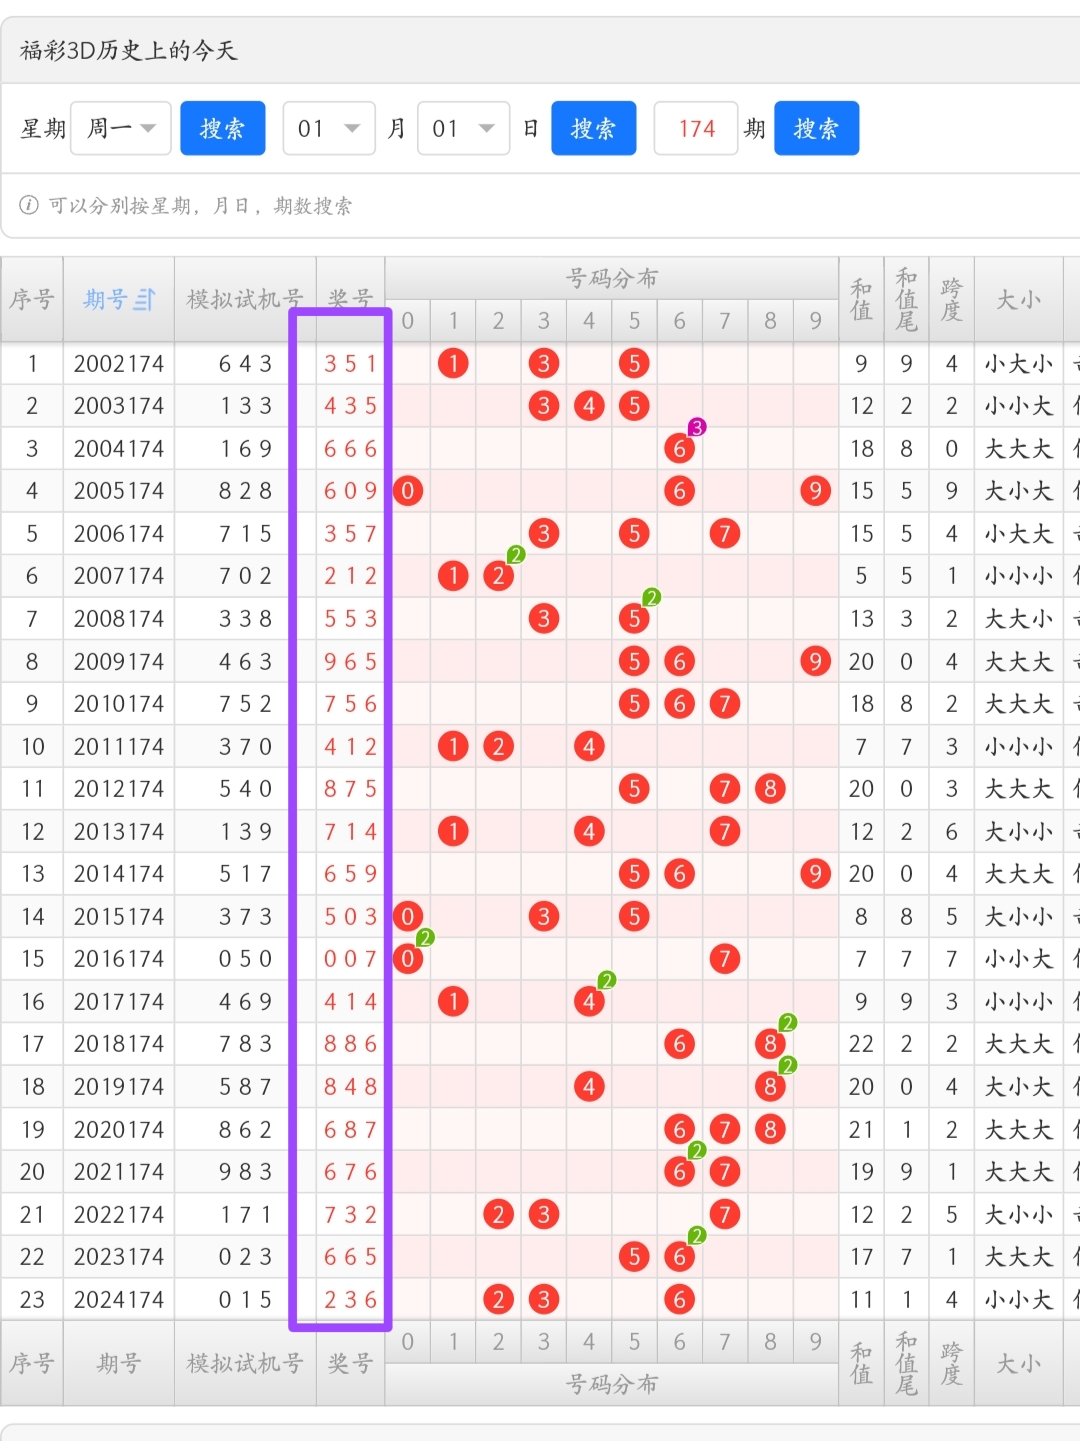Click the 序号 column header at top
1080x1441 pixels.
(x=32, y=299)
